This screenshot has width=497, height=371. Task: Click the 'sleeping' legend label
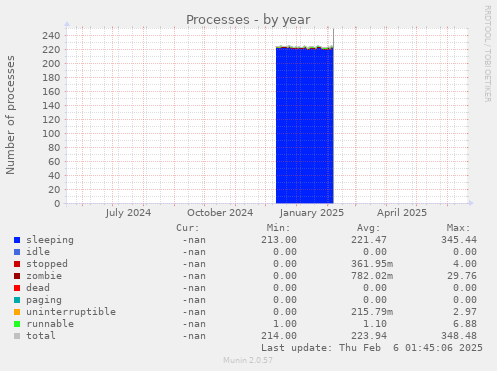50,240
